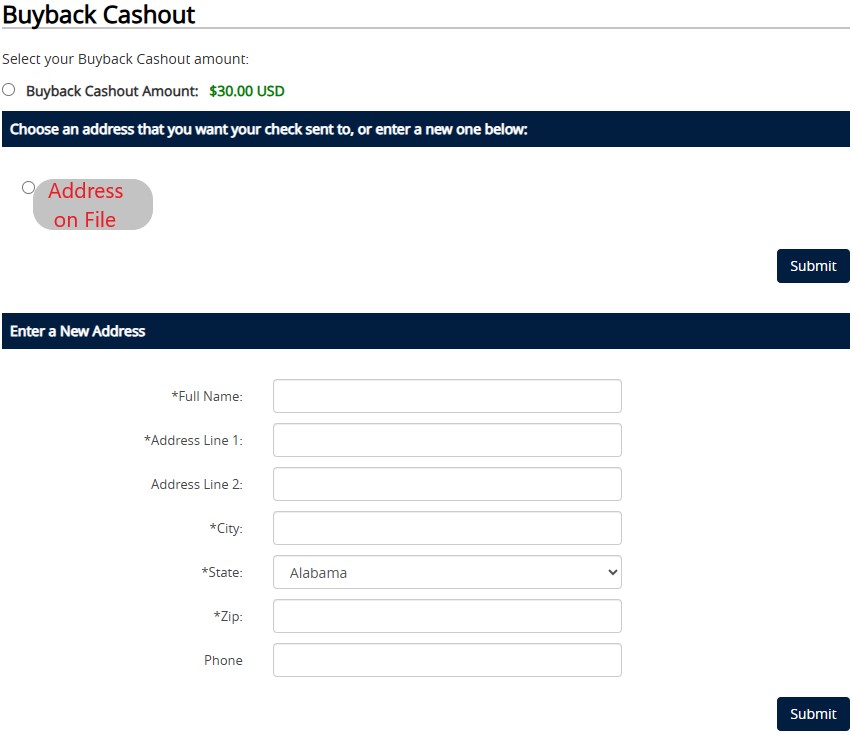This screenshot has height=735, width=853.
Task: Click the upper Submit button
Action: (x=813, y=266)
